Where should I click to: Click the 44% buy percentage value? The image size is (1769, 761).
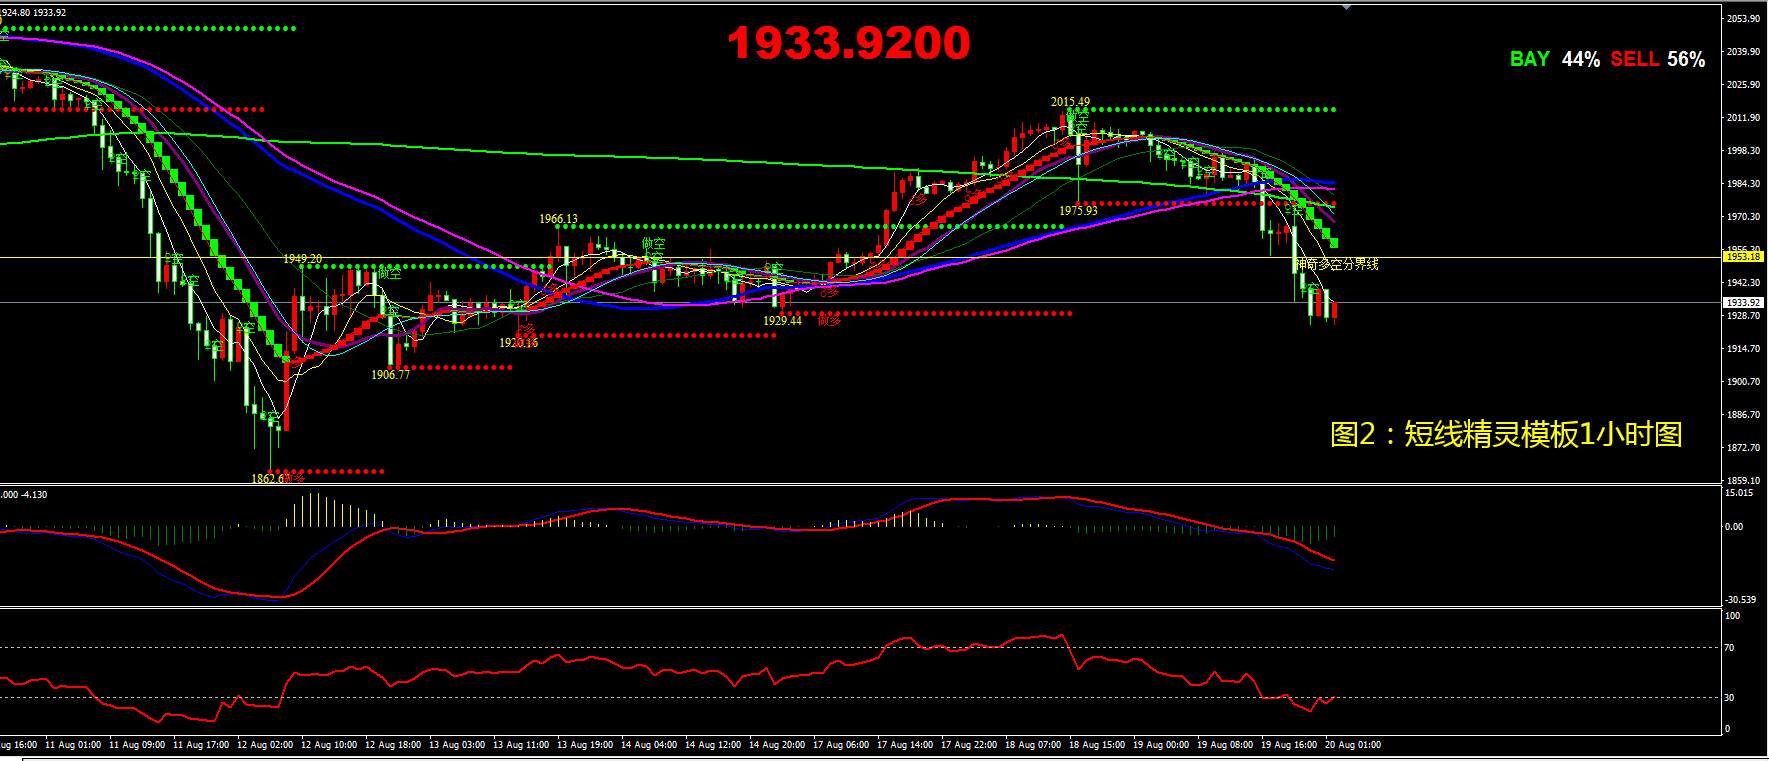pos(1581,60)
